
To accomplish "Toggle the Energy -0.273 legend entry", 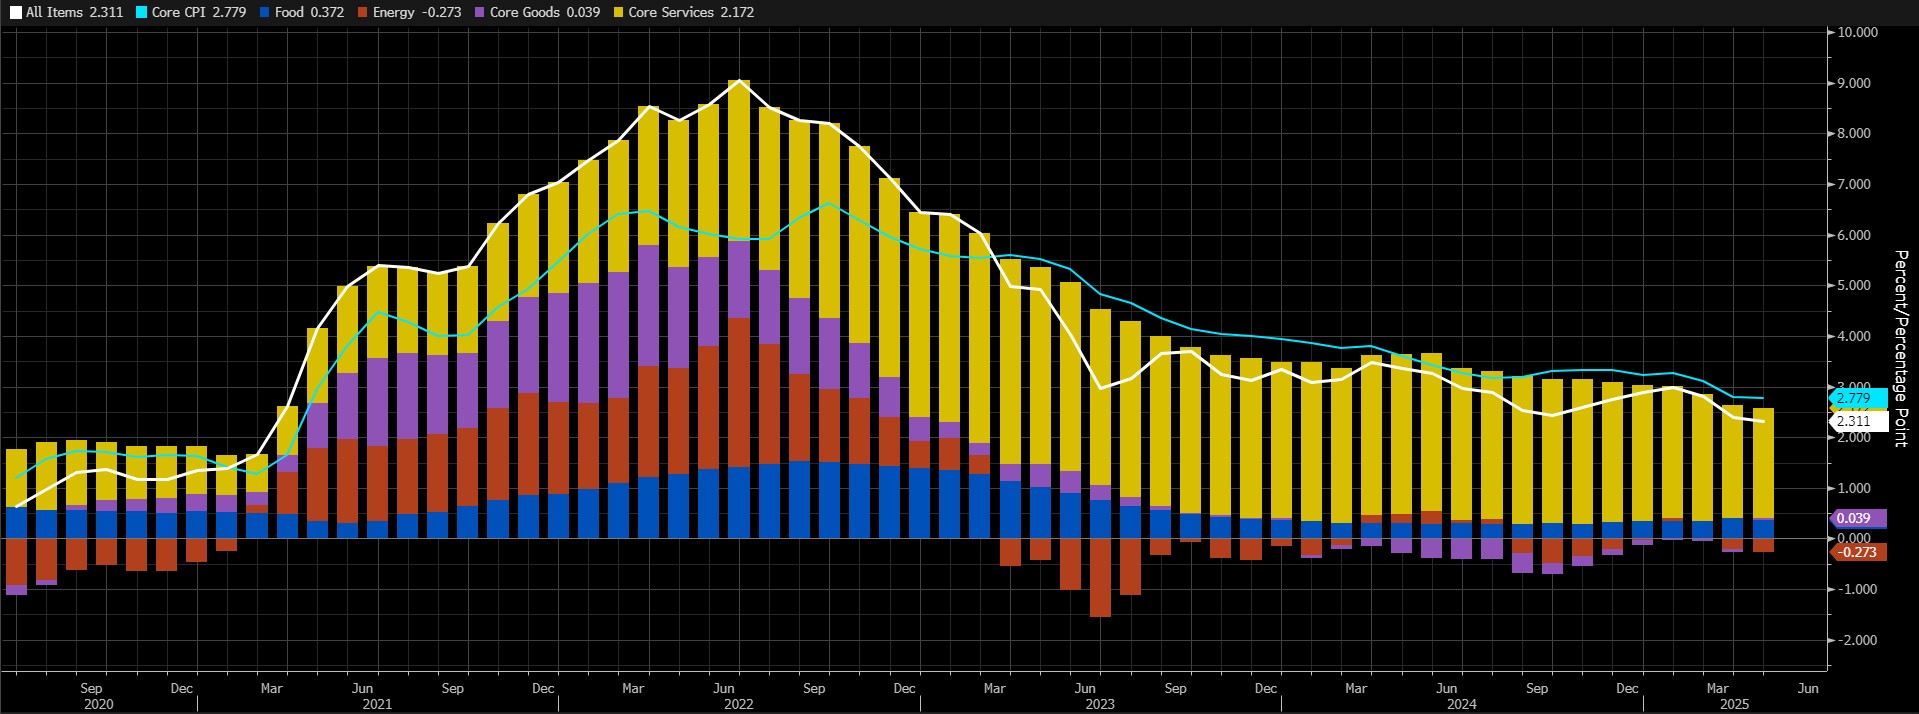I will pos(409,13).
